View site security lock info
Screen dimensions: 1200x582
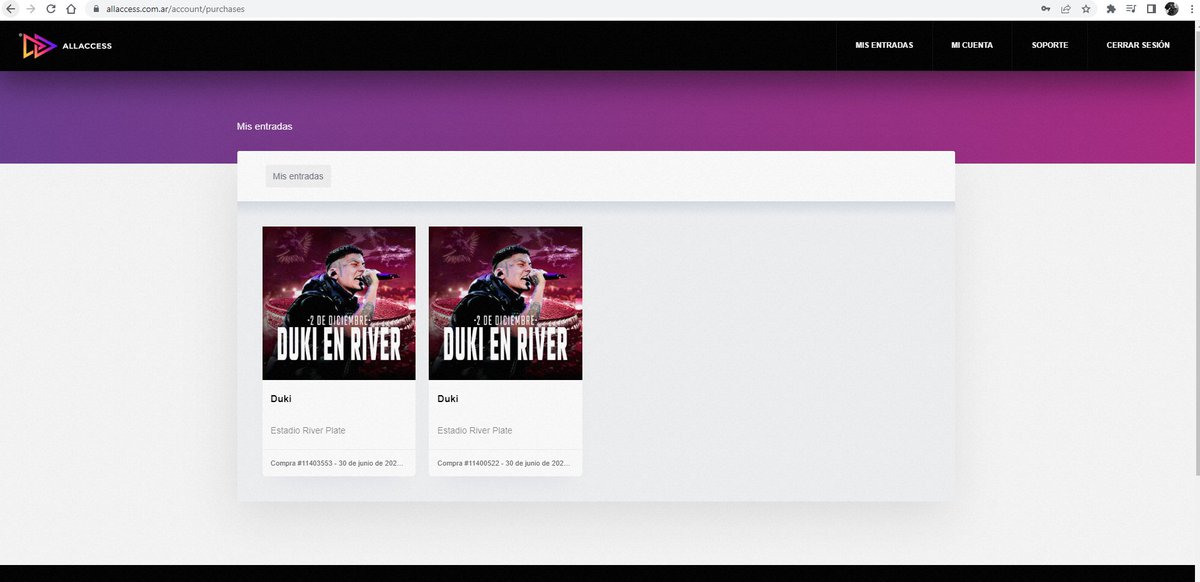coord(97,8)
